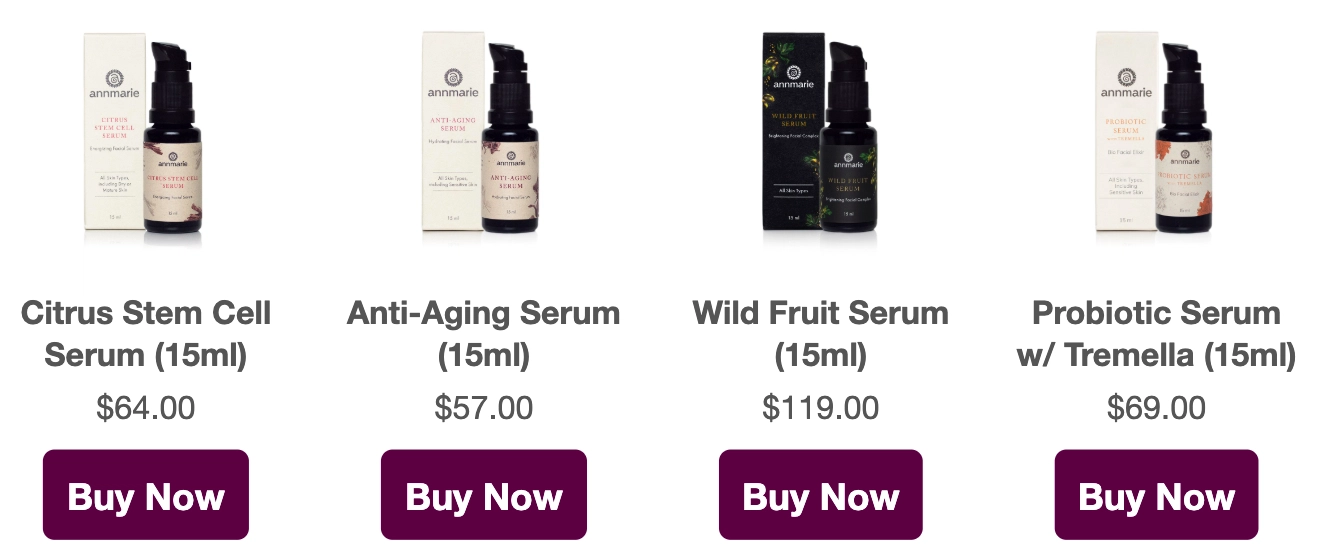
Task: Click Buy Now for Wild Fruit Serum
Action: tap(821, 495)
